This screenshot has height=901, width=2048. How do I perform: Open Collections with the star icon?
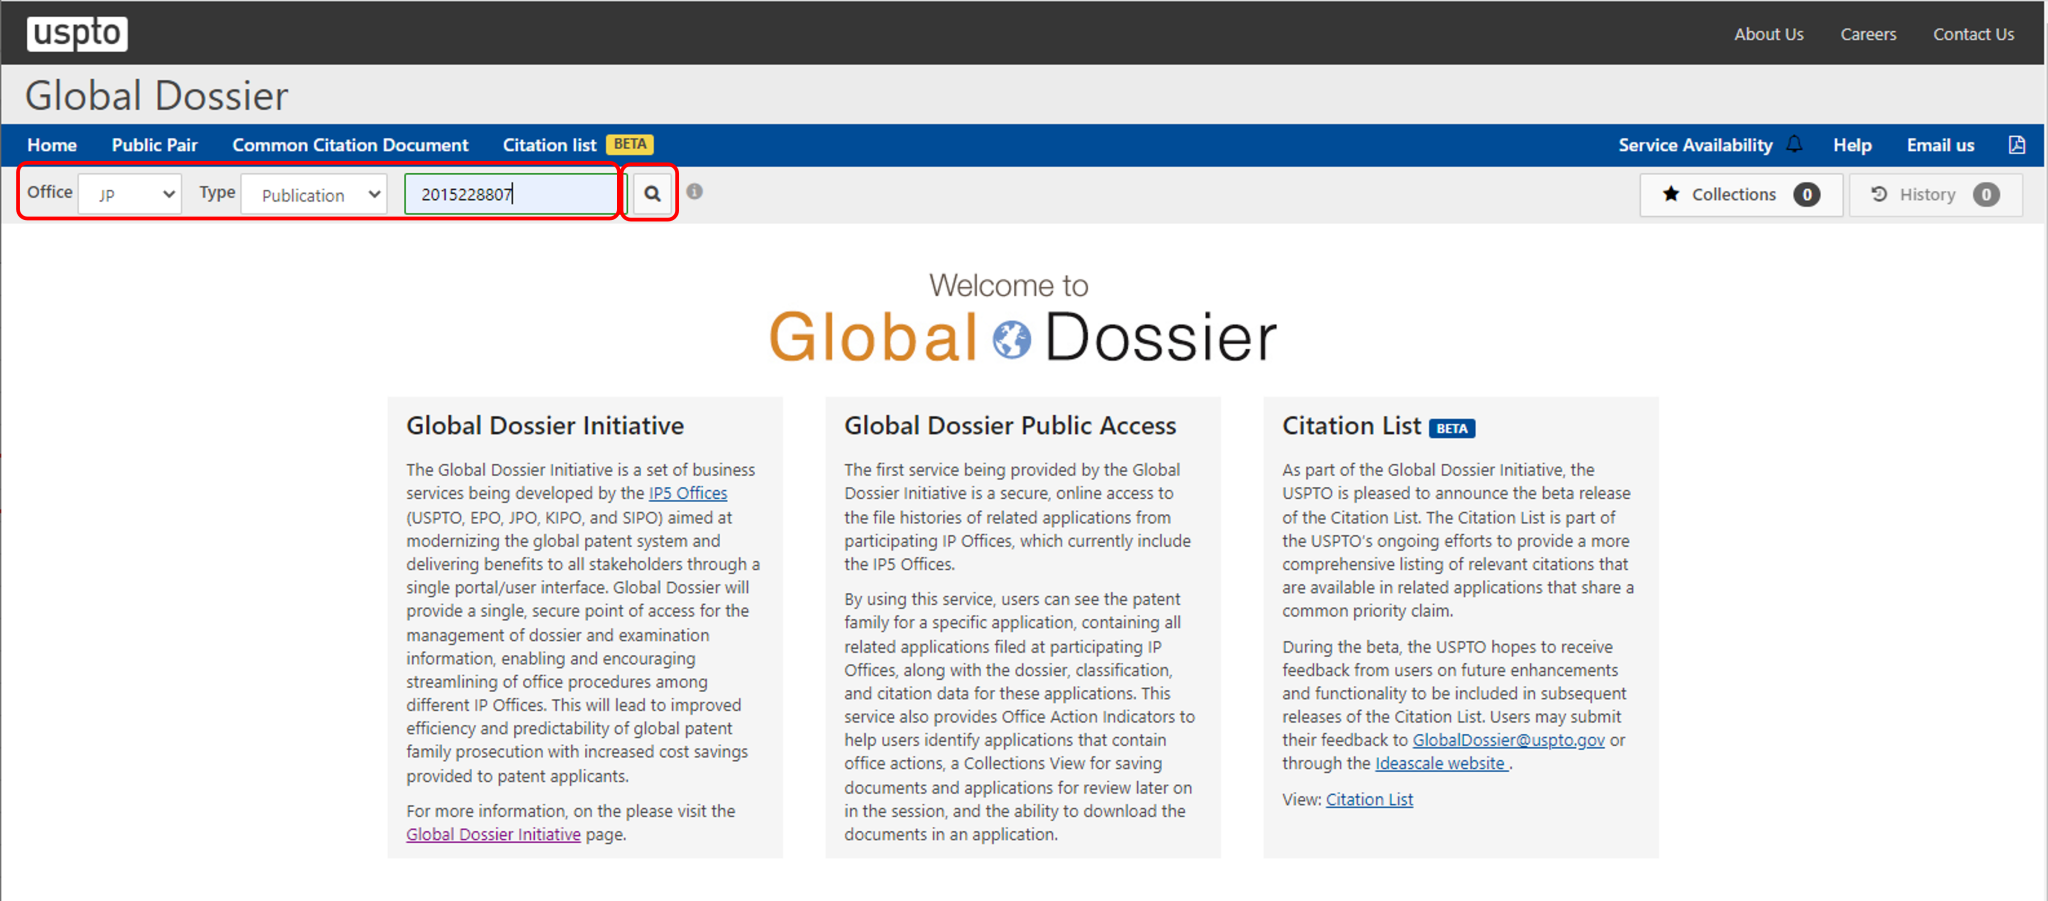tap(1740, 194)
